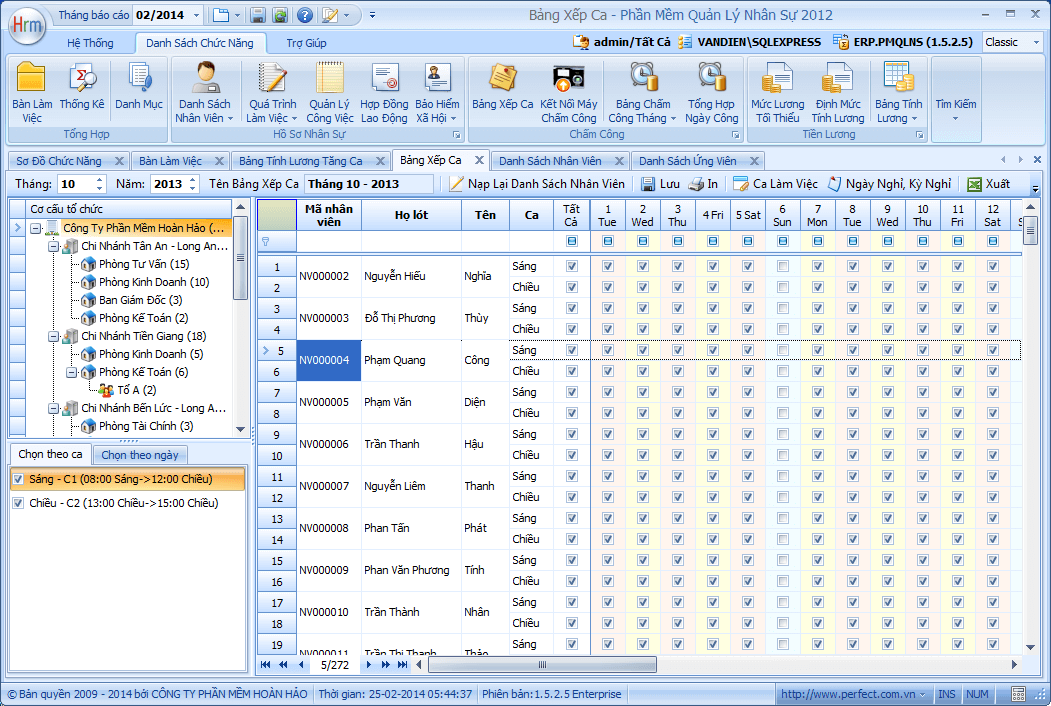The width and height of the screenshot is (1051, 706).
Task: Click the Tên Bảng Xếp Ca text field
Action: 368,184
